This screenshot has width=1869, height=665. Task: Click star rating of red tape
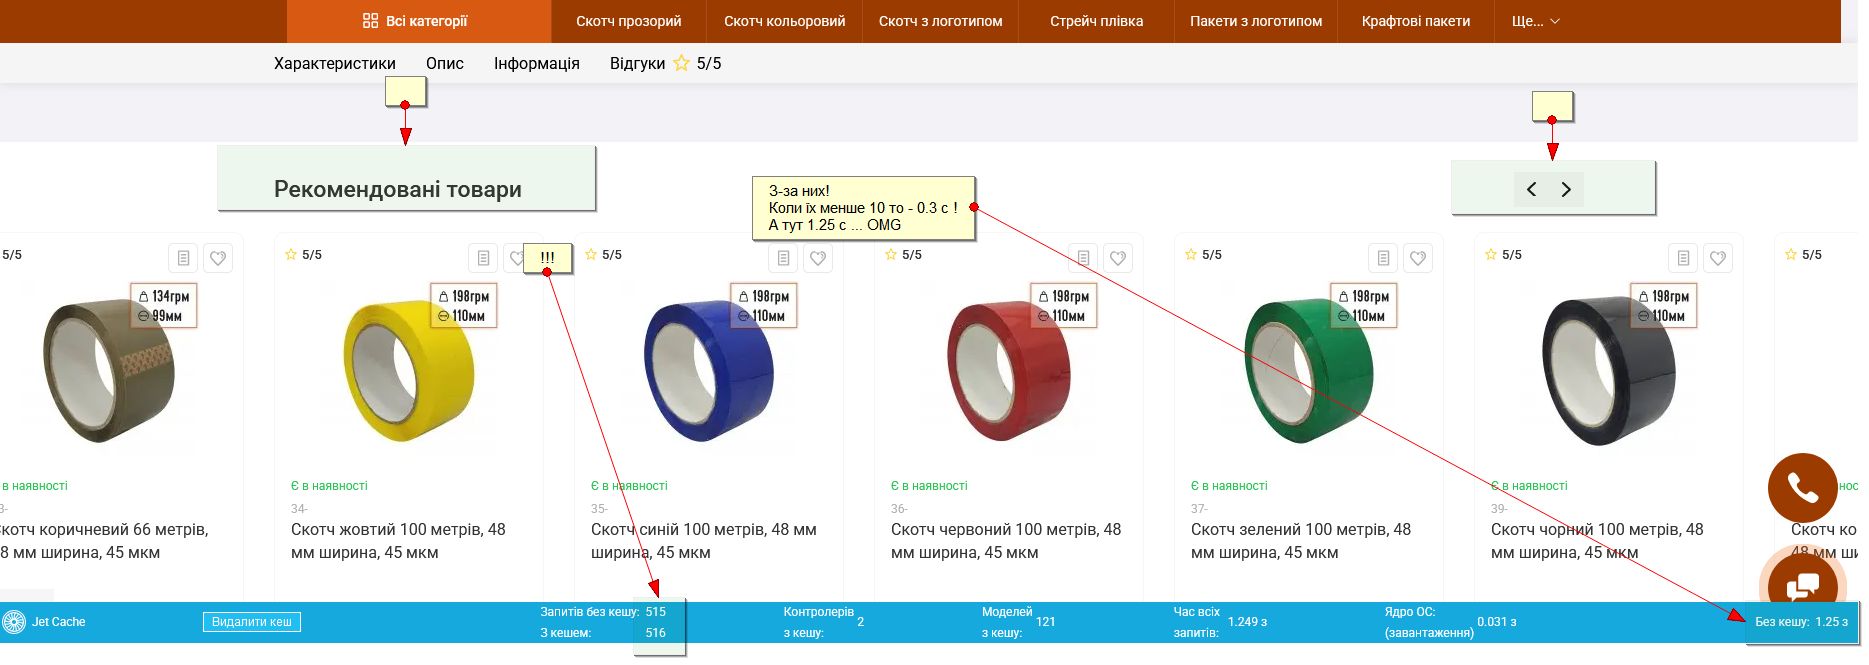click(904, 255)
